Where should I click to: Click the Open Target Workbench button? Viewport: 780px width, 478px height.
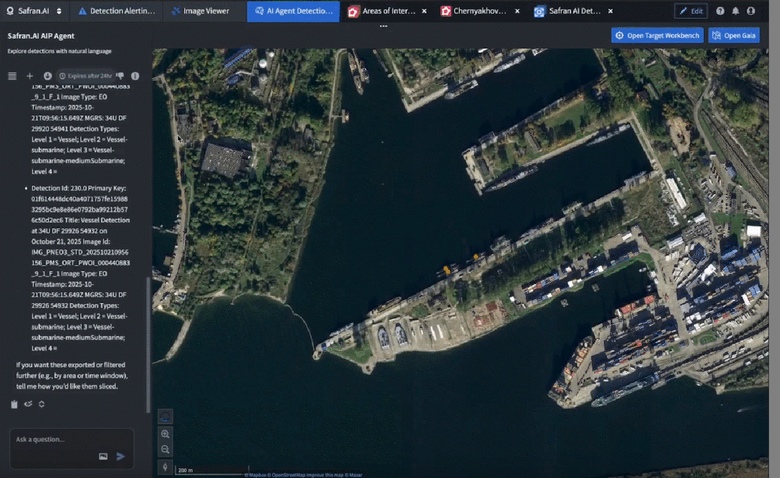tap(656, 35)
